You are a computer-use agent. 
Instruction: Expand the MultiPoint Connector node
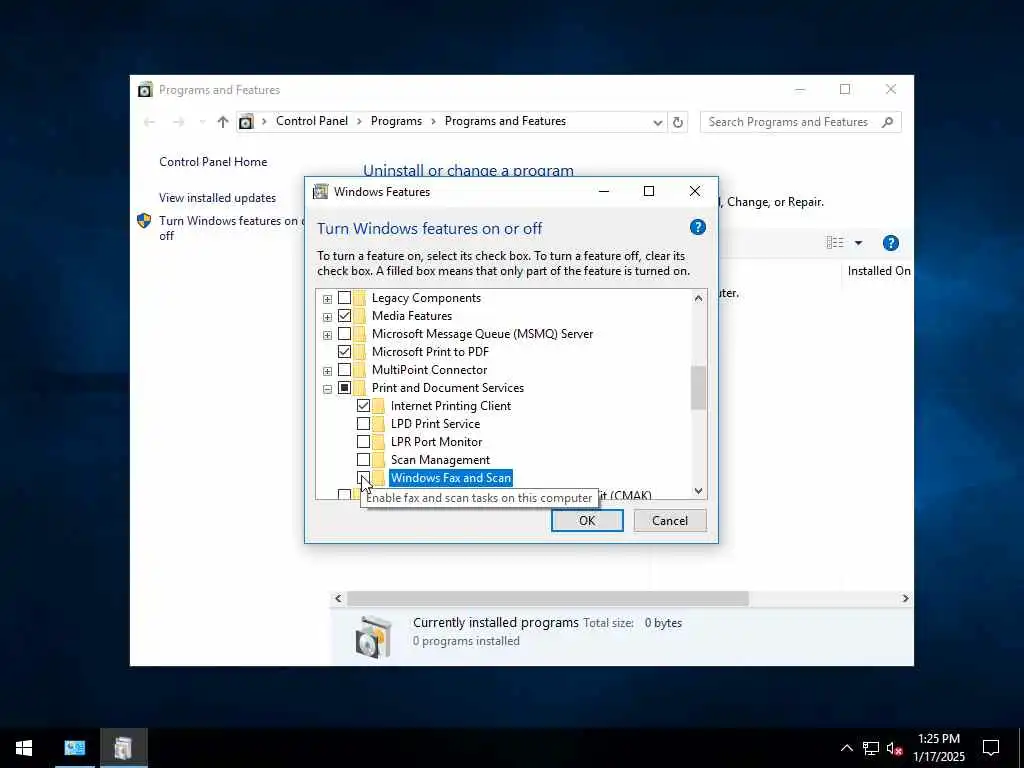tap(327, 371)
